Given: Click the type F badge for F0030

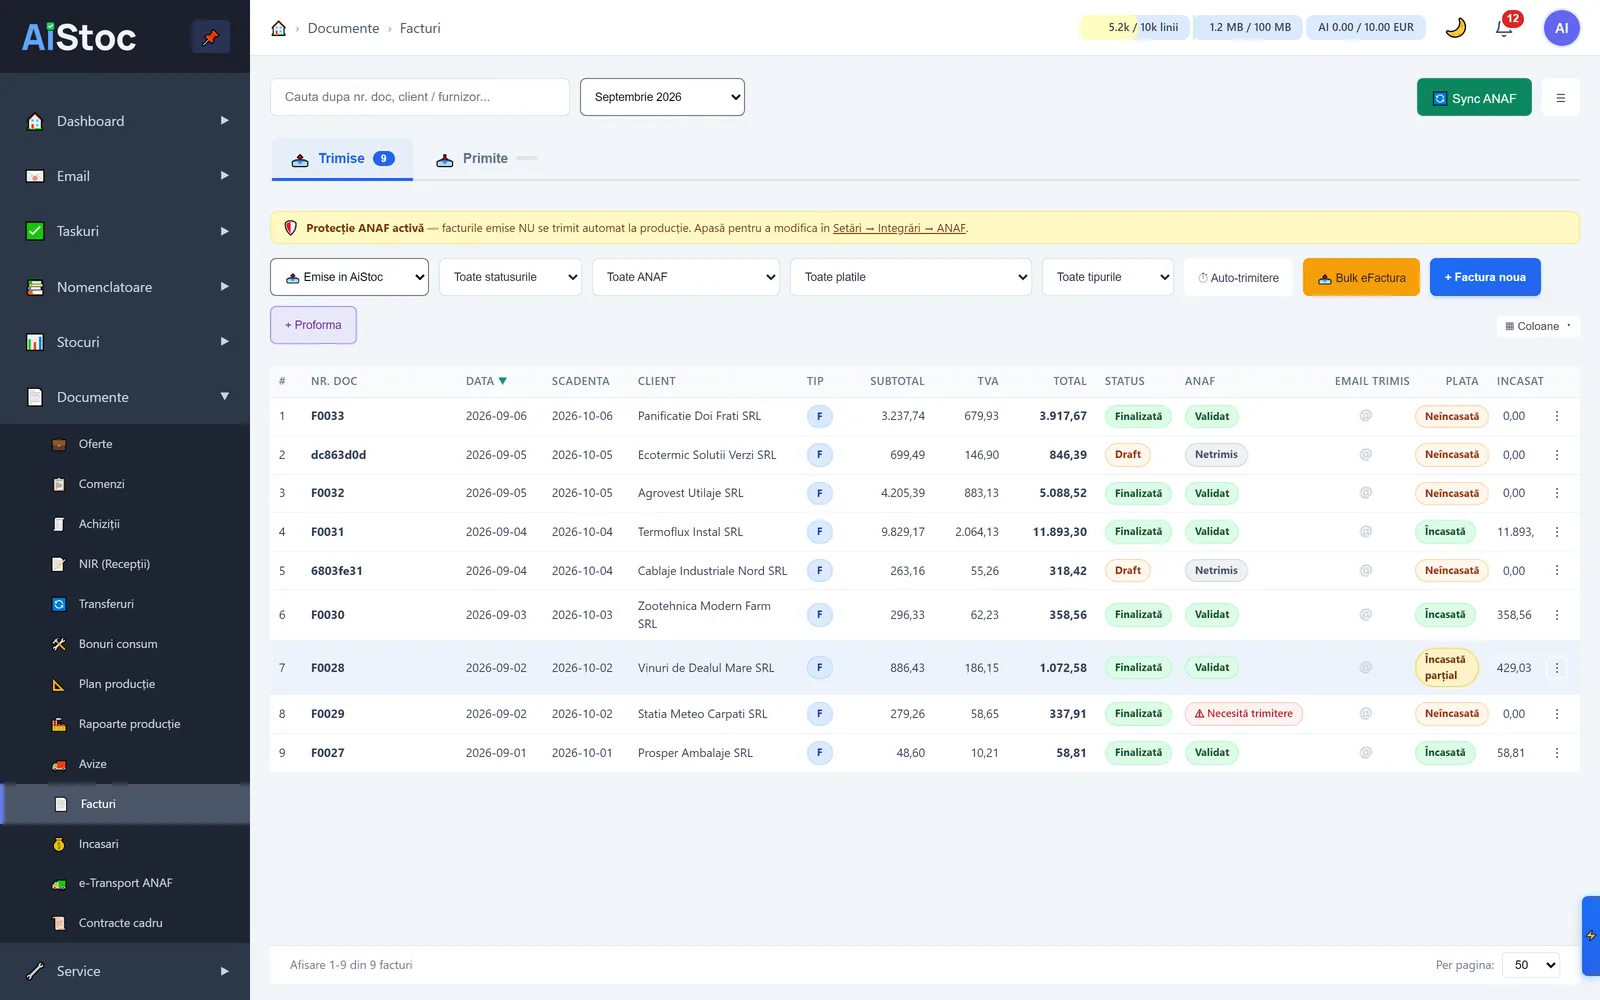Looking at the screenshot, I should point(820,615).
